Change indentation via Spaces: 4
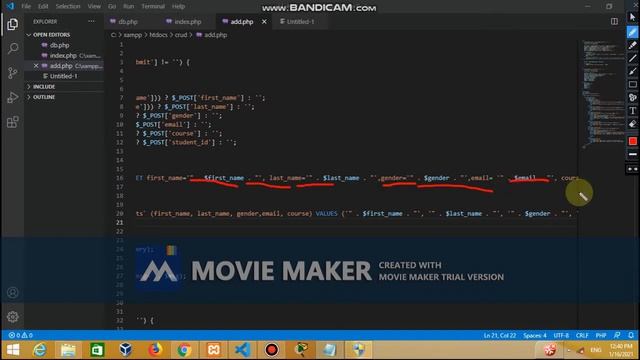640x360 pixels. (x=535, y=335)
